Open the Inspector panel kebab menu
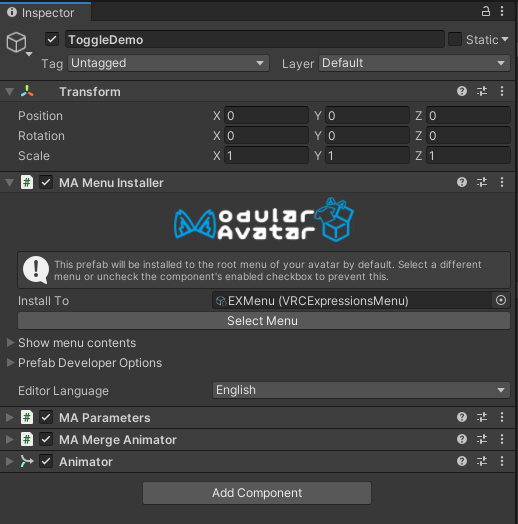The height and width of the screenshot is (524, 518). pos(502,11)
